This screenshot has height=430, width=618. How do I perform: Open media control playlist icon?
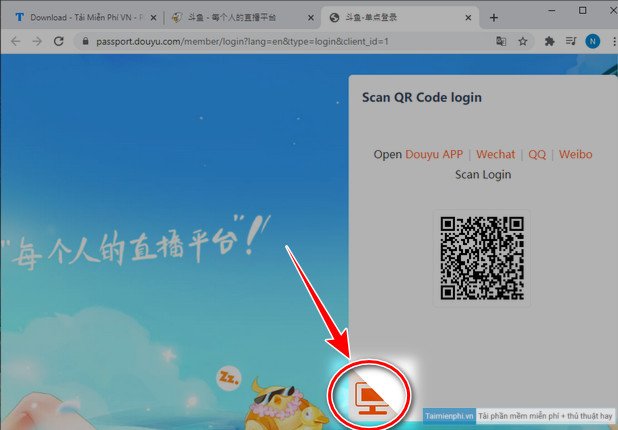tap(571, 41)
